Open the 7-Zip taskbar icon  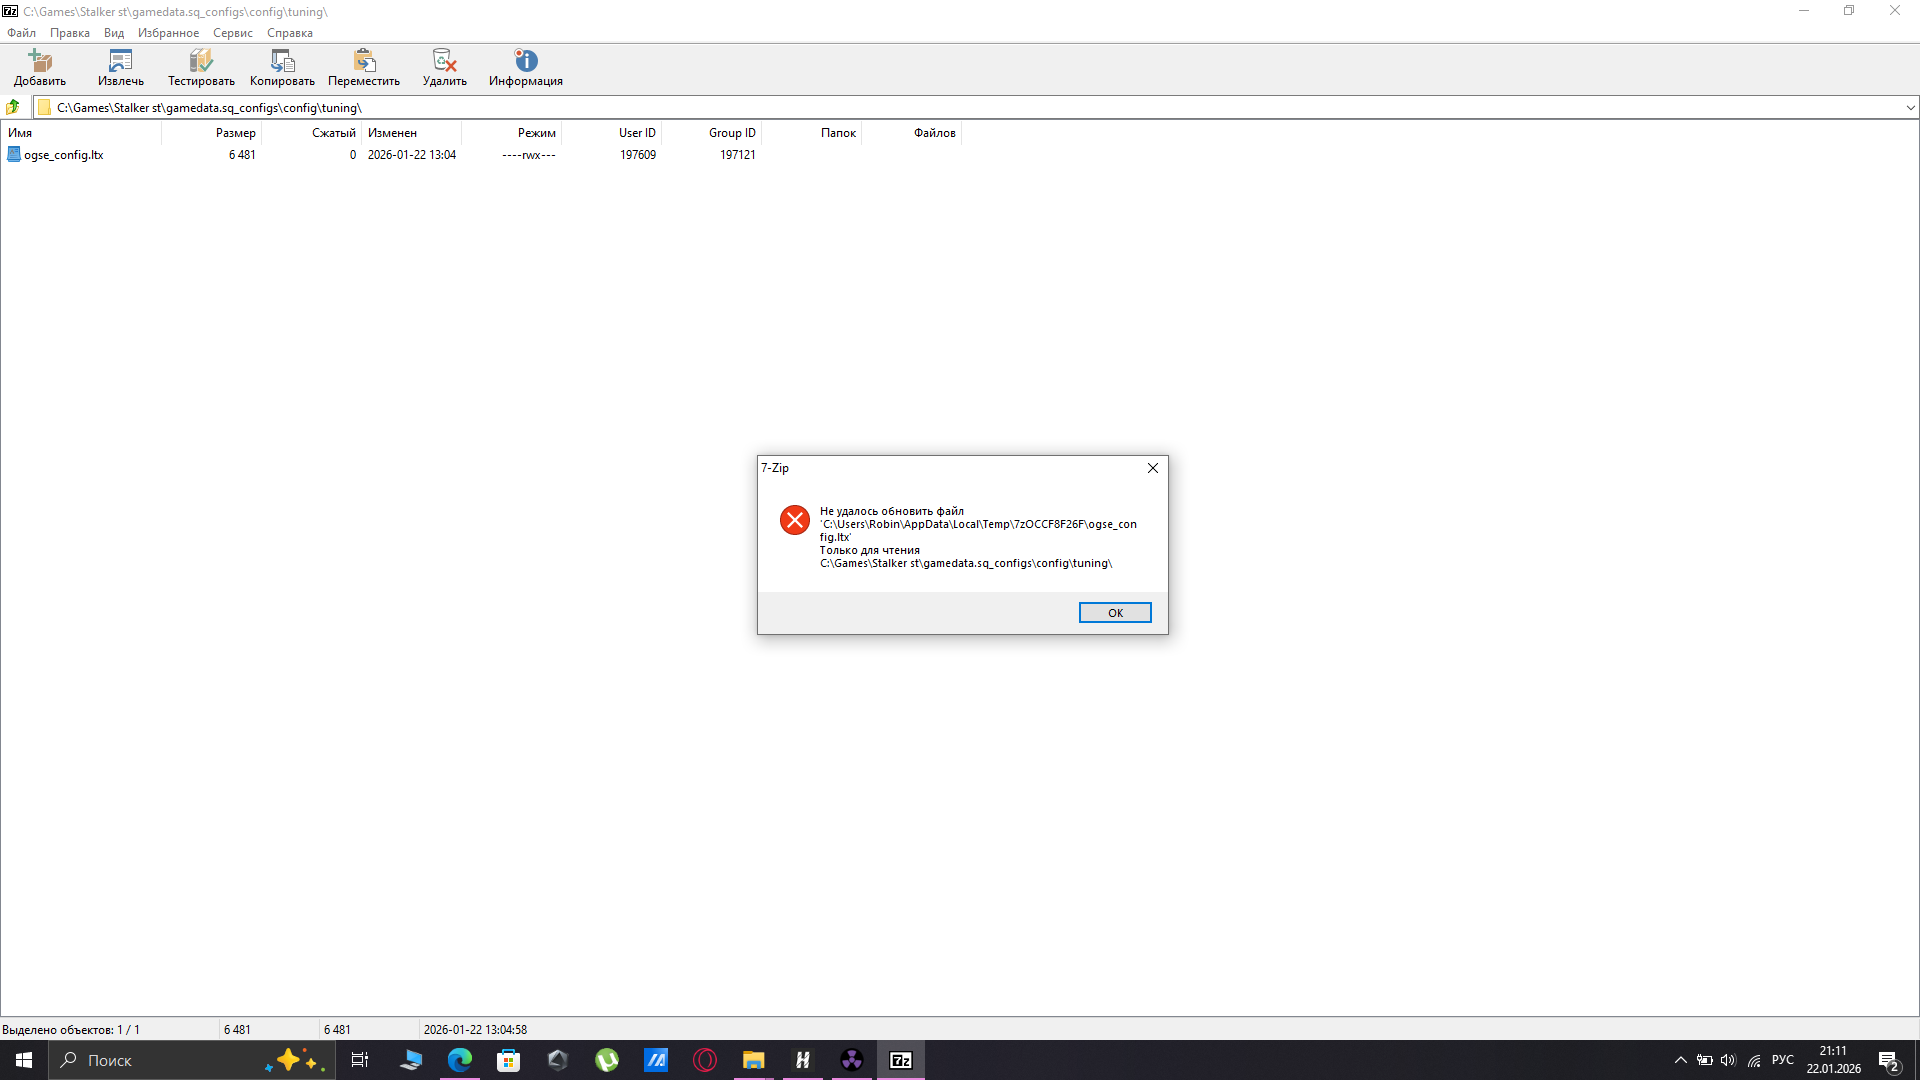point(901,1060)
